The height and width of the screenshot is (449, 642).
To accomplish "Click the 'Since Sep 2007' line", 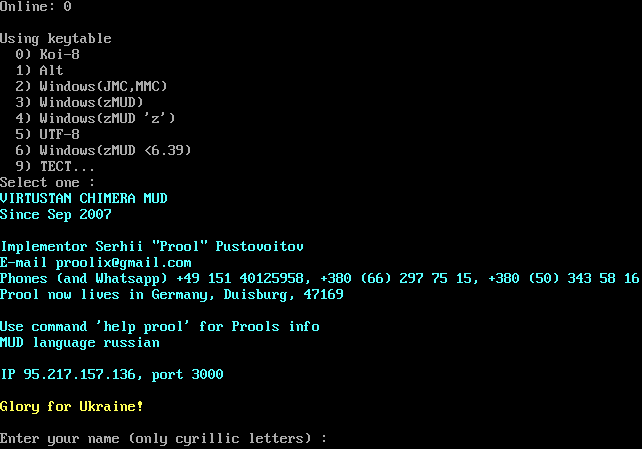I will pyautogui.click(x=55, y=215).
